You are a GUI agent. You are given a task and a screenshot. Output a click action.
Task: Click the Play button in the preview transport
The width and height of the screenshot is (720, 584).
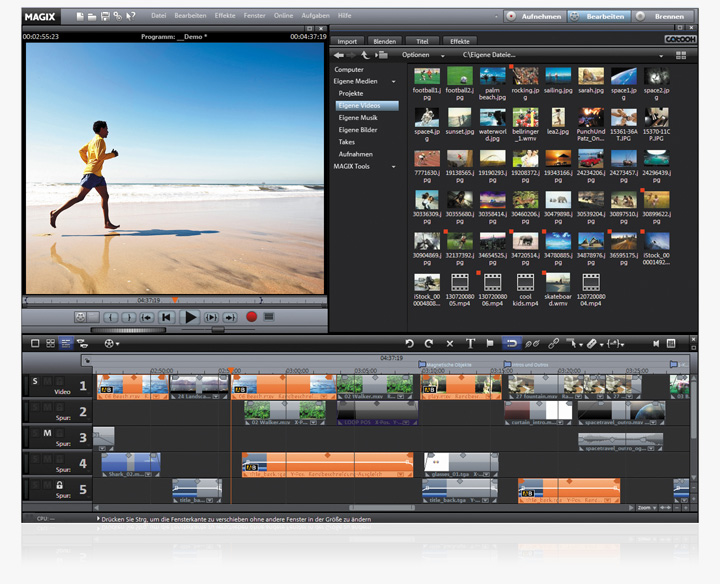pos(190,317)
